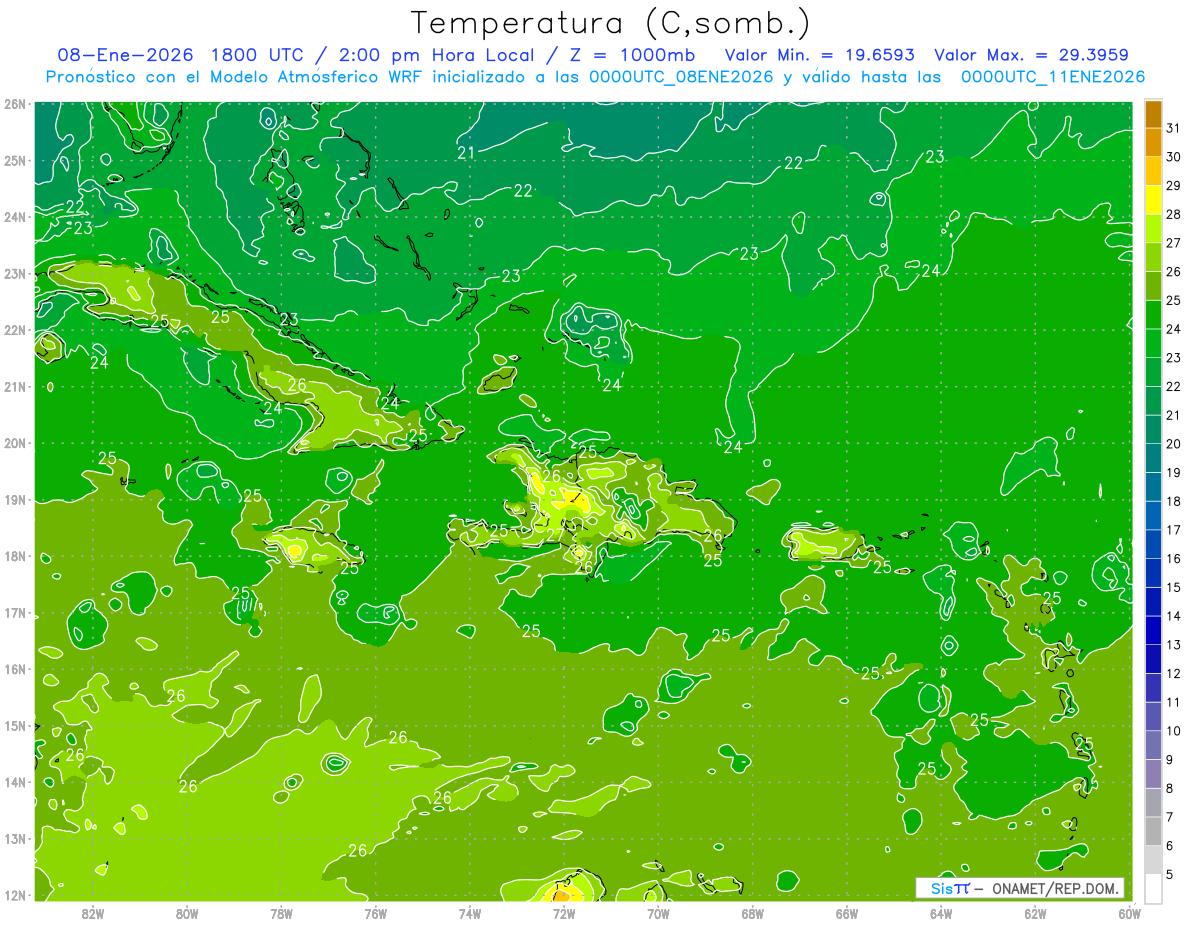Select the initialization stamp '0000UTC_08ENE2026'
1200x927 pixels.
pyautogui.click(x=681, y=77)
